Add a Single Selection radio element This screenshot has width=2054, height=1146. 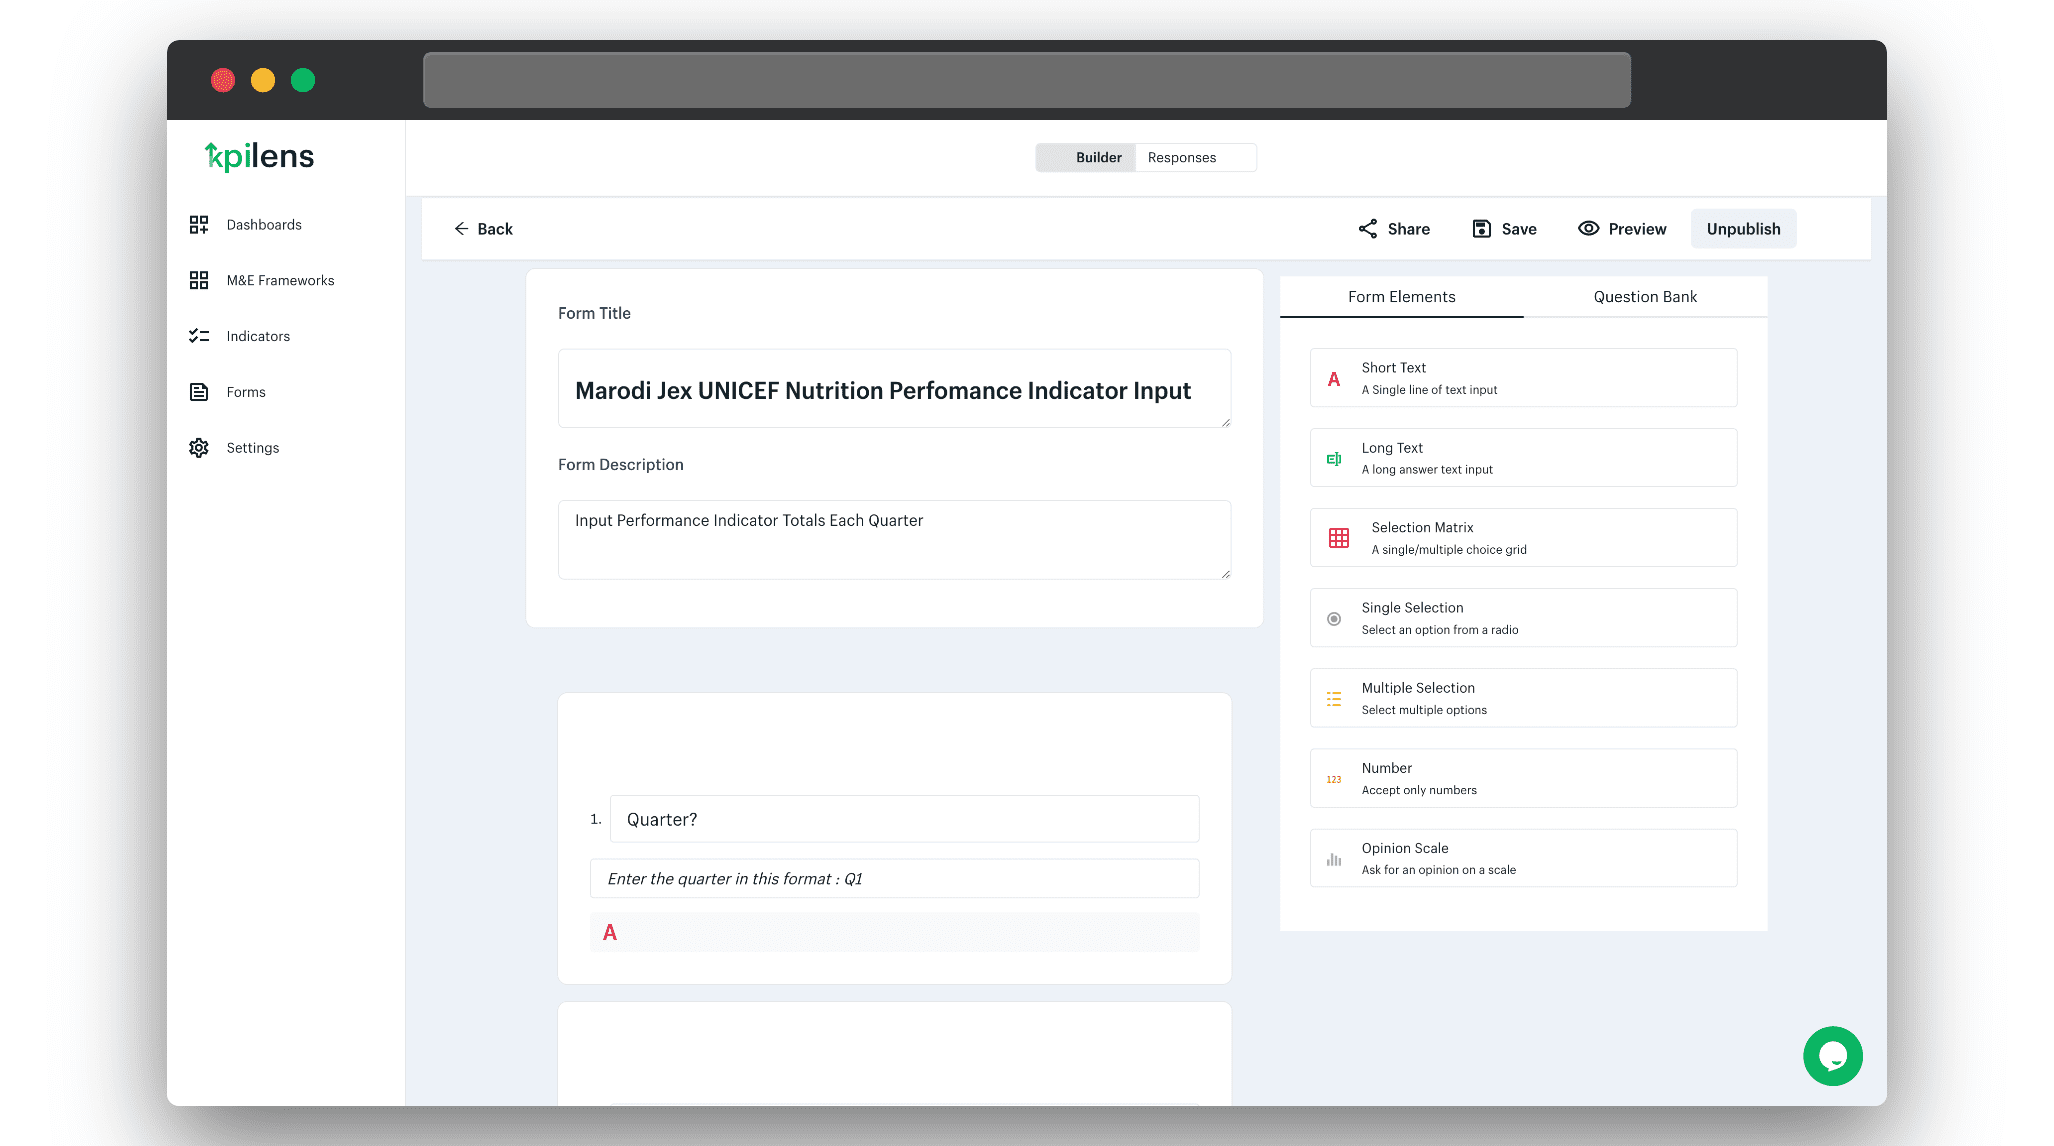tap(1523, 618)
